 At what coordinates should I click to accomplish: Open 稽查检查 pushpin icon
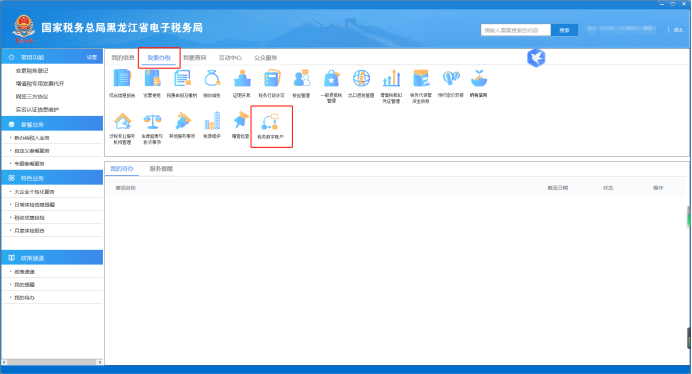point(241,121)
